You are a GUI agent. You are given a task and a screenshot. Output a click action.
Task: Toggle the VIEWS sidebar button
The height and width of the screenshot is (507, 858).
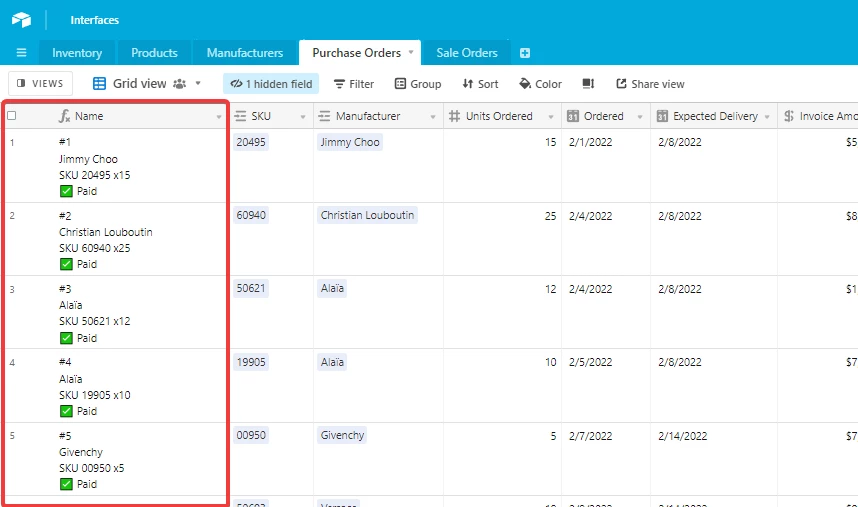(x=40, y=84)
